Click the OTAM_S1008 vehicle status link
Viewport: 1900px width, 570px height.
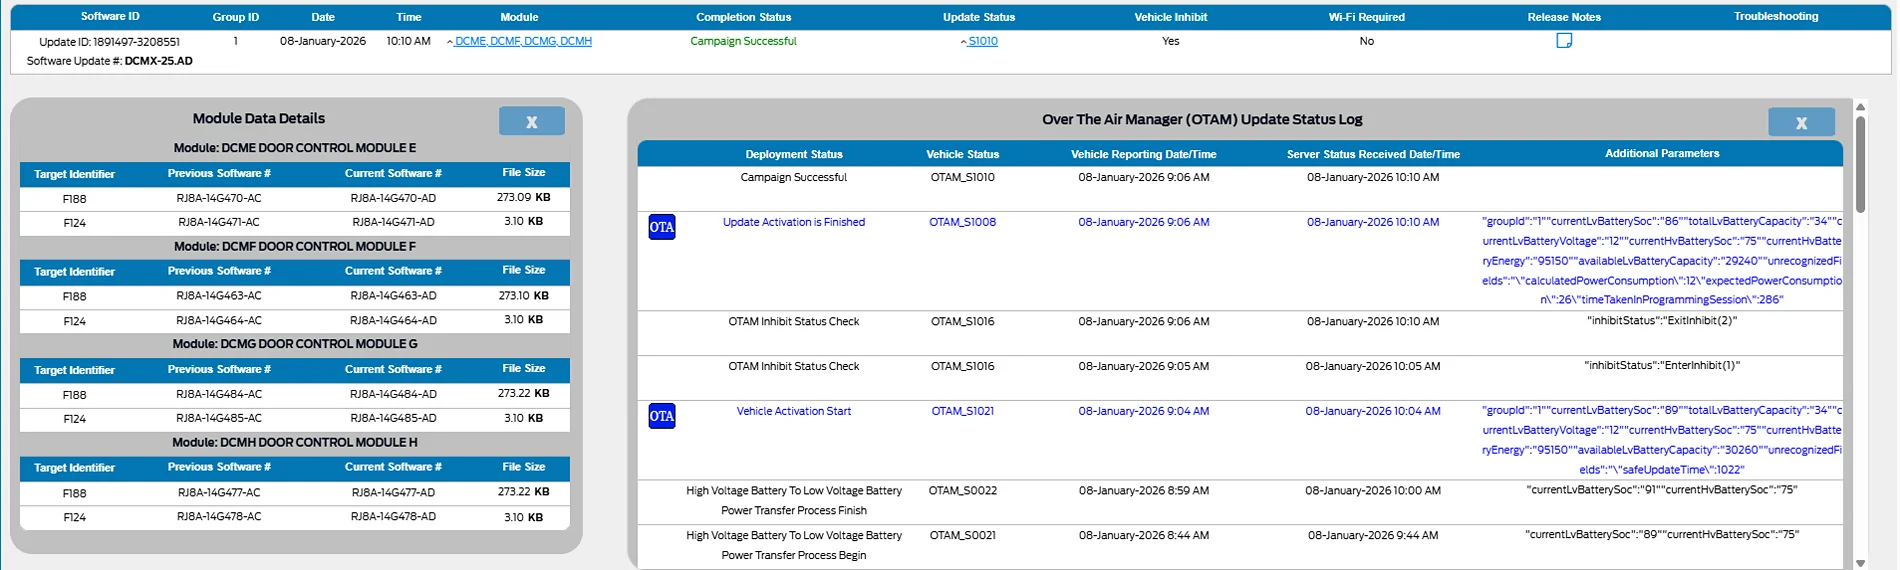pyautogui.click(x=962, y=222)
